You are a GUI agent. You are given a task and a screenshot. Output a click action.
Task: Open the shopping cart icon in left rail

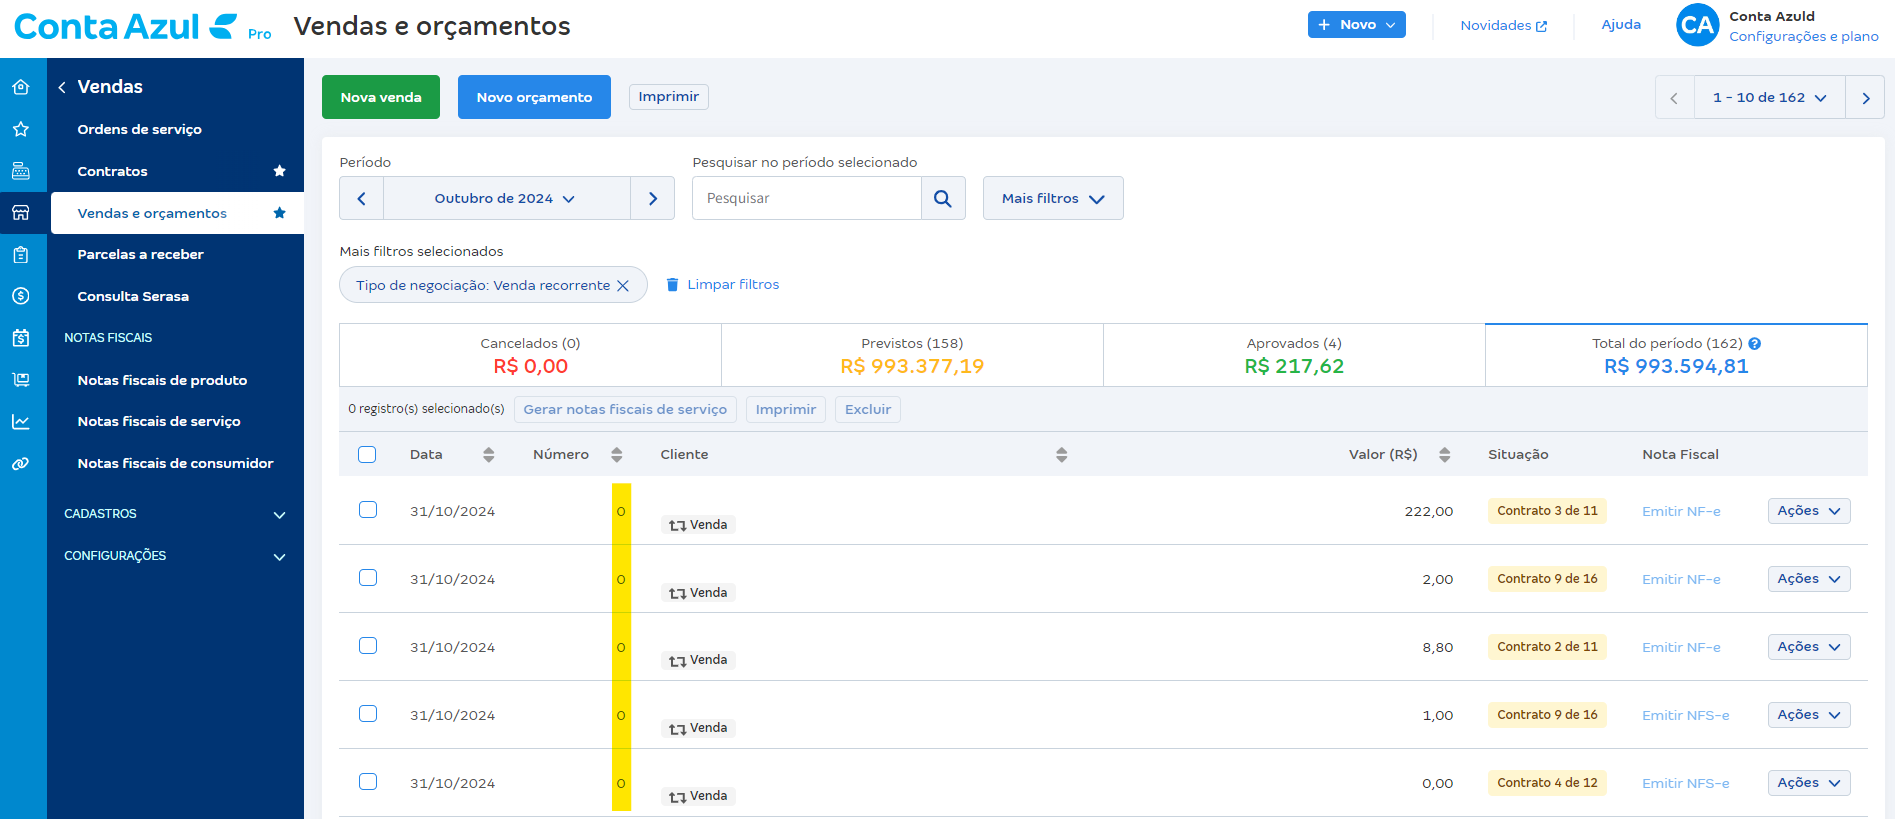click(x=21, y=380)
